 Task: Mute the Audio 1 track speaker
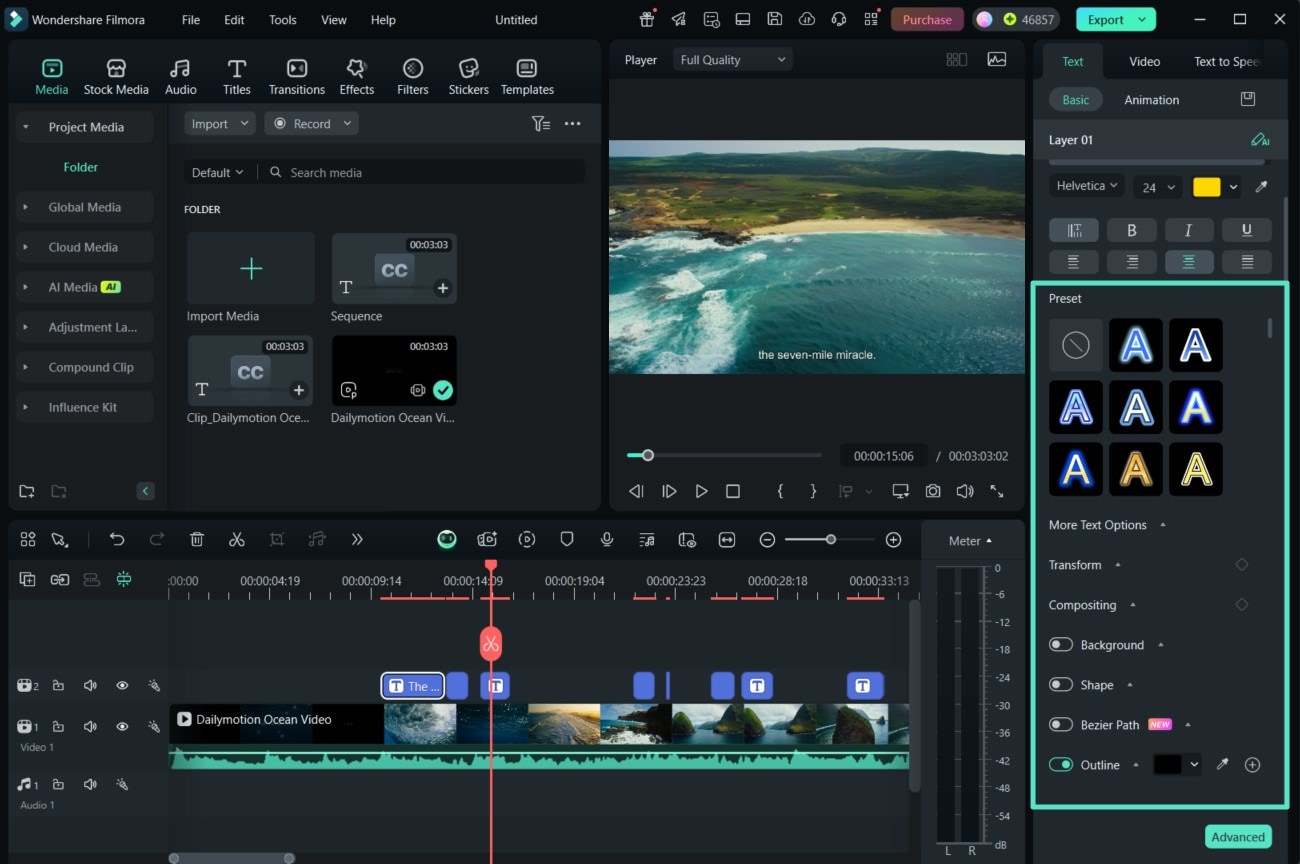90,784
